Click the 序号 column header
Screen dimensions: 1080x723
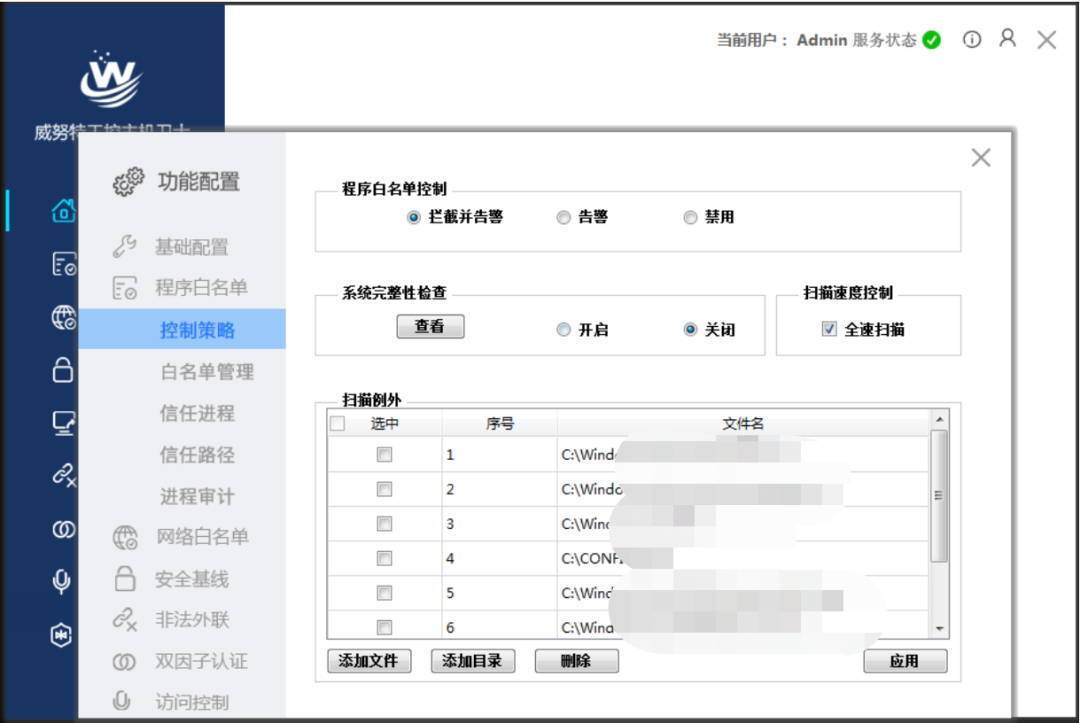pos(499,423)
